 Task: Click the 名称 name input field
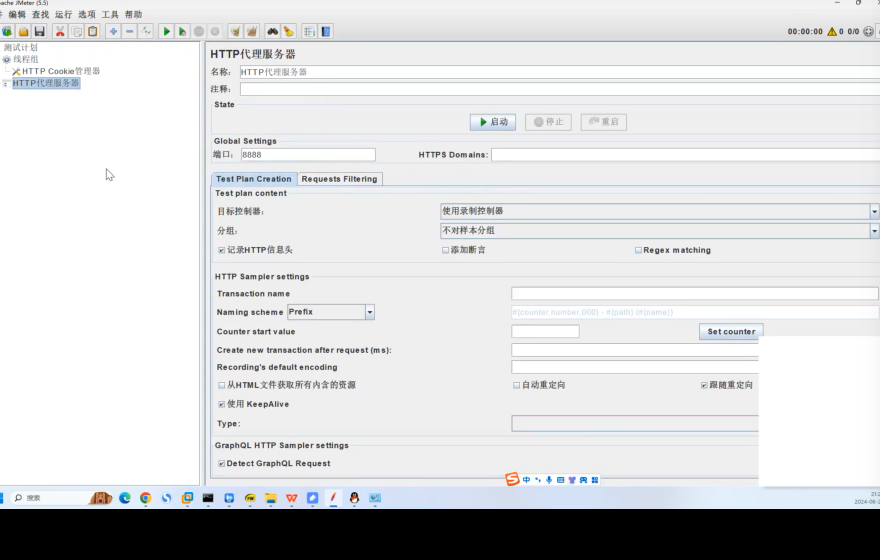tap(560, 72)
